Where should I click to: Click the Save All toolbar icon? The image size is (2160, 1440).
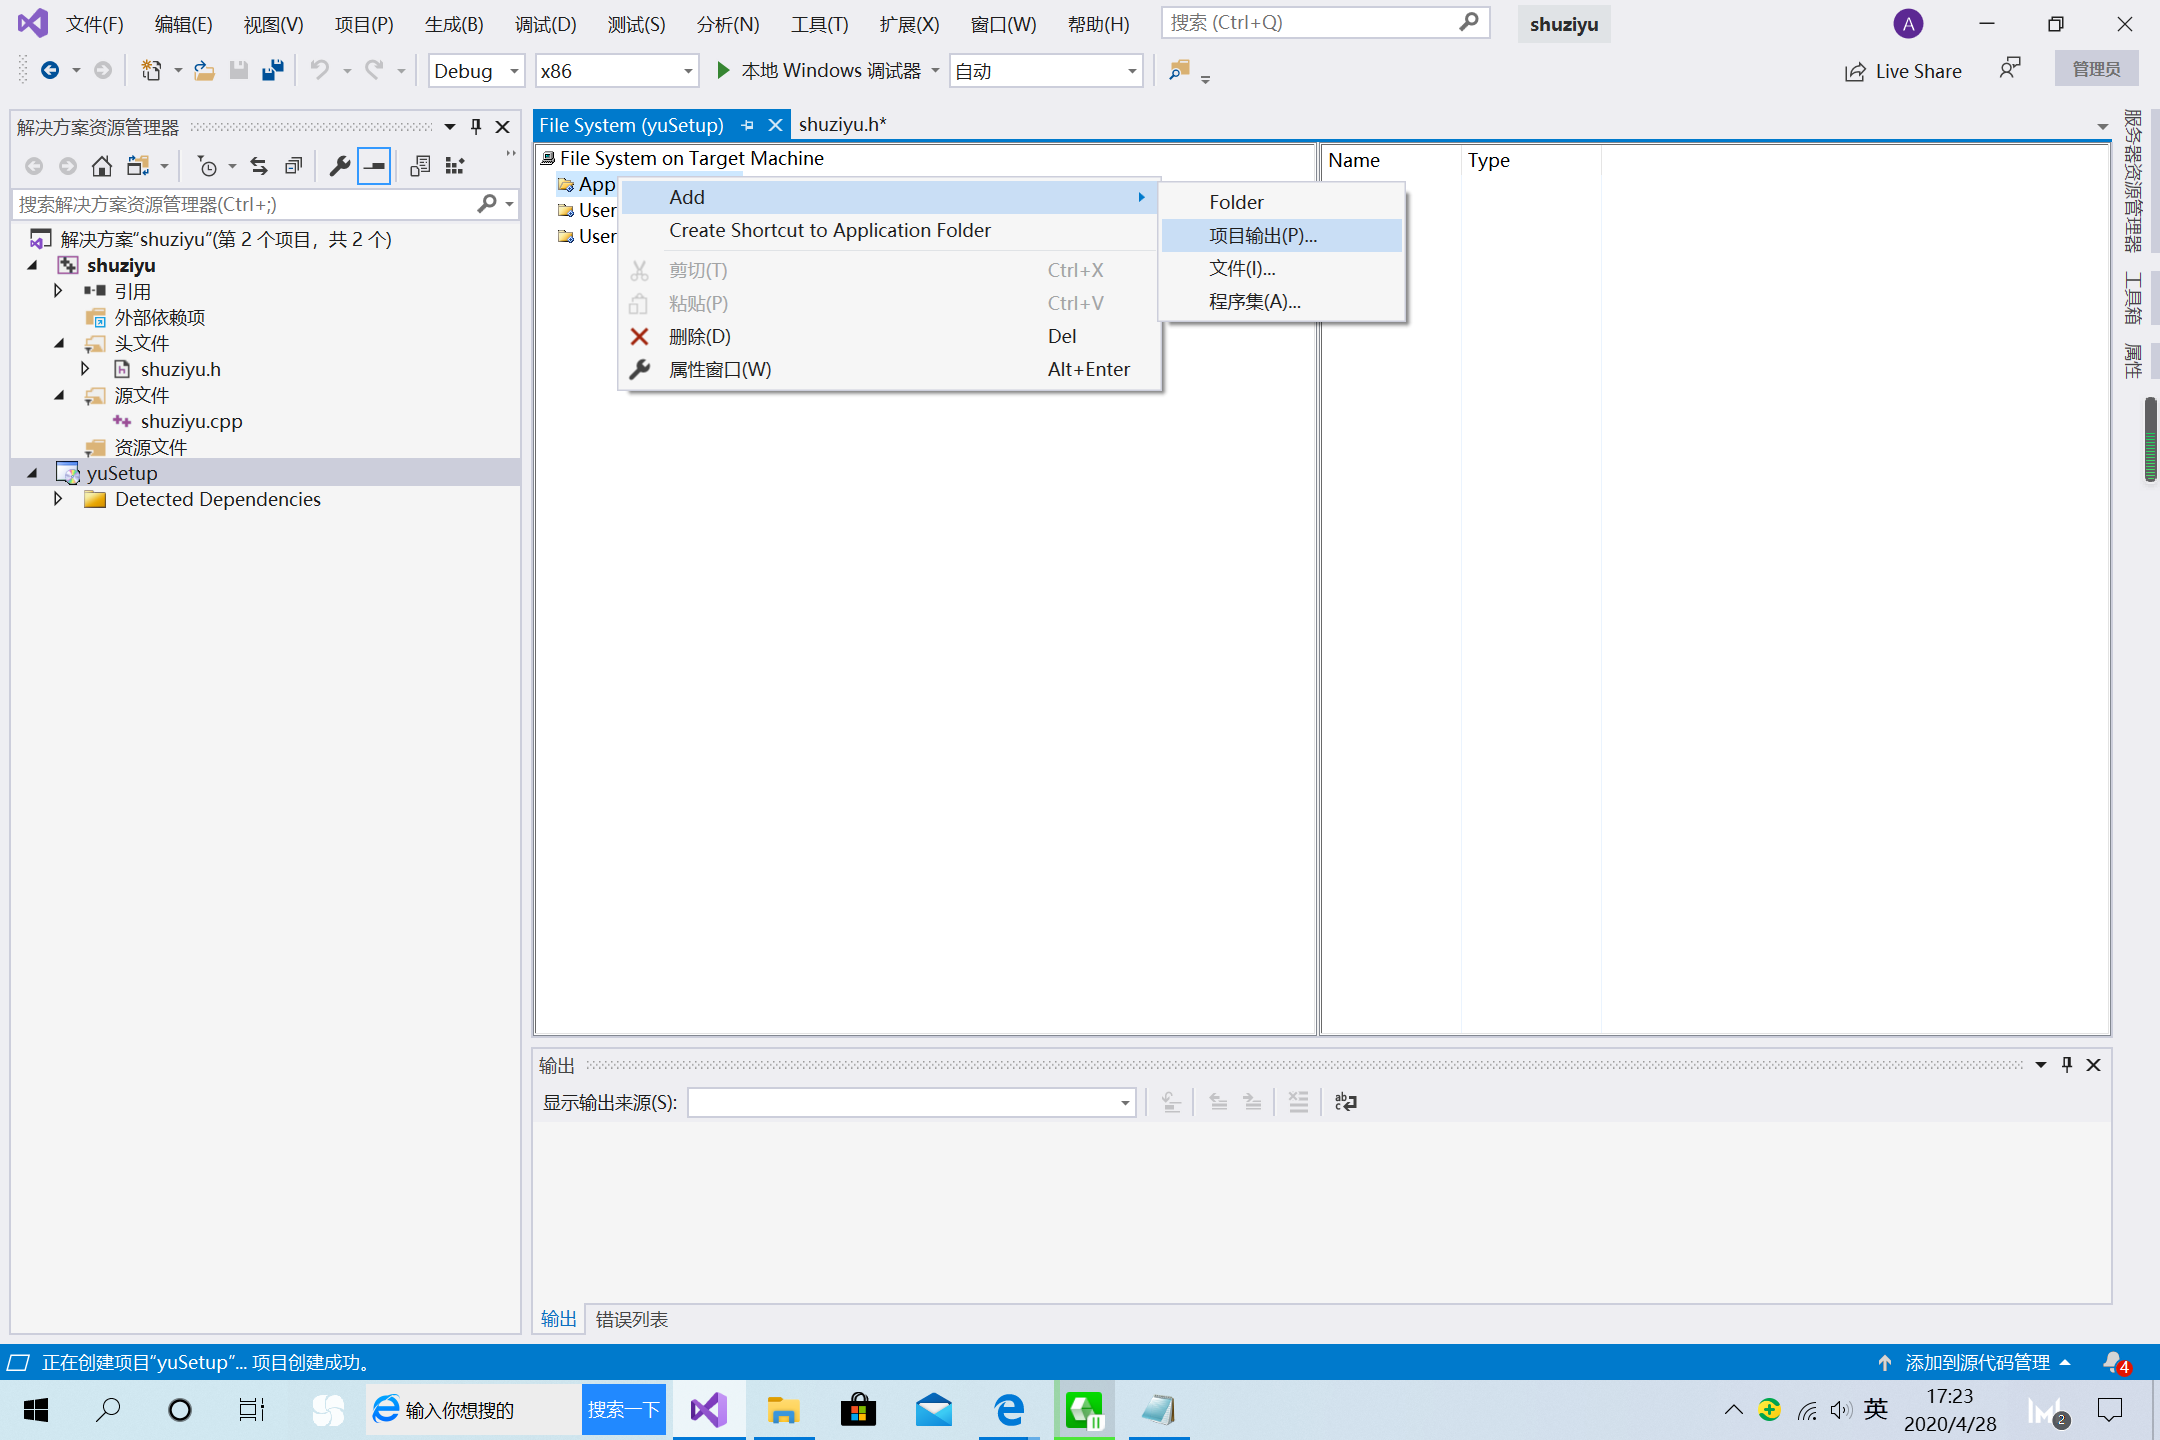272,70
